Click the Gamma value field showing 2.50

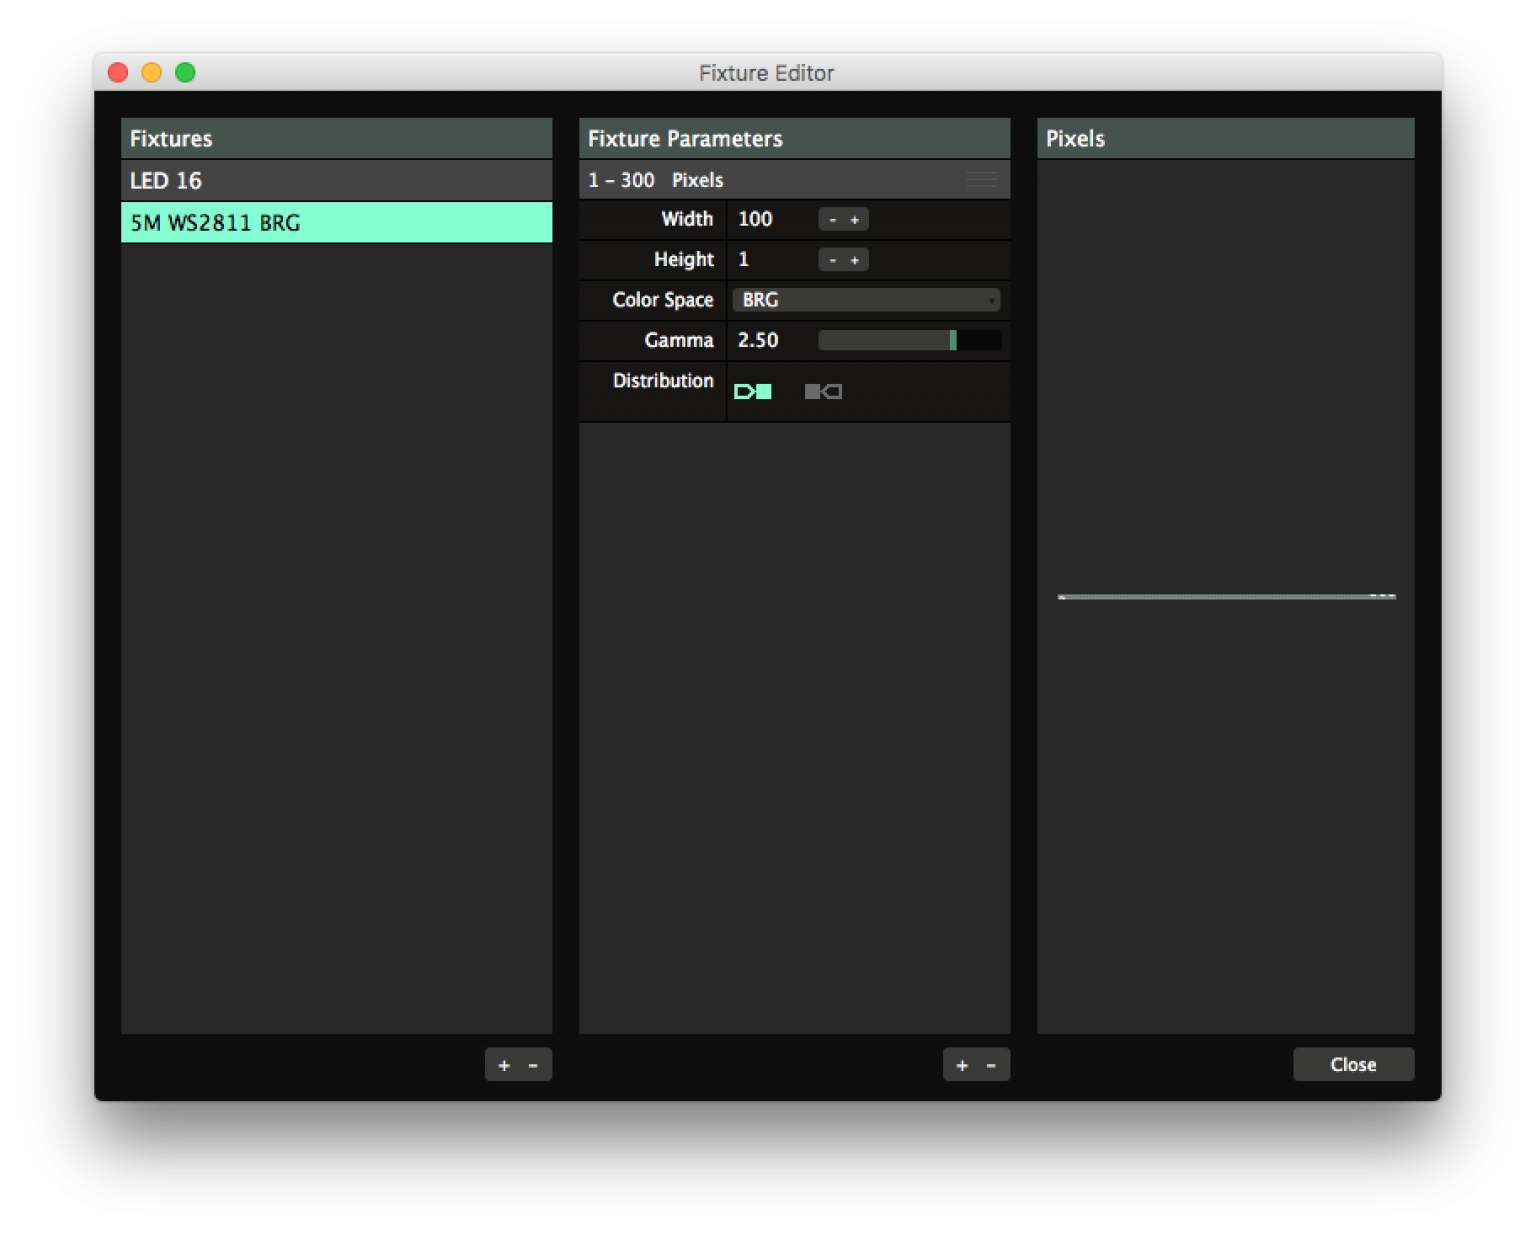click(759, 340)
